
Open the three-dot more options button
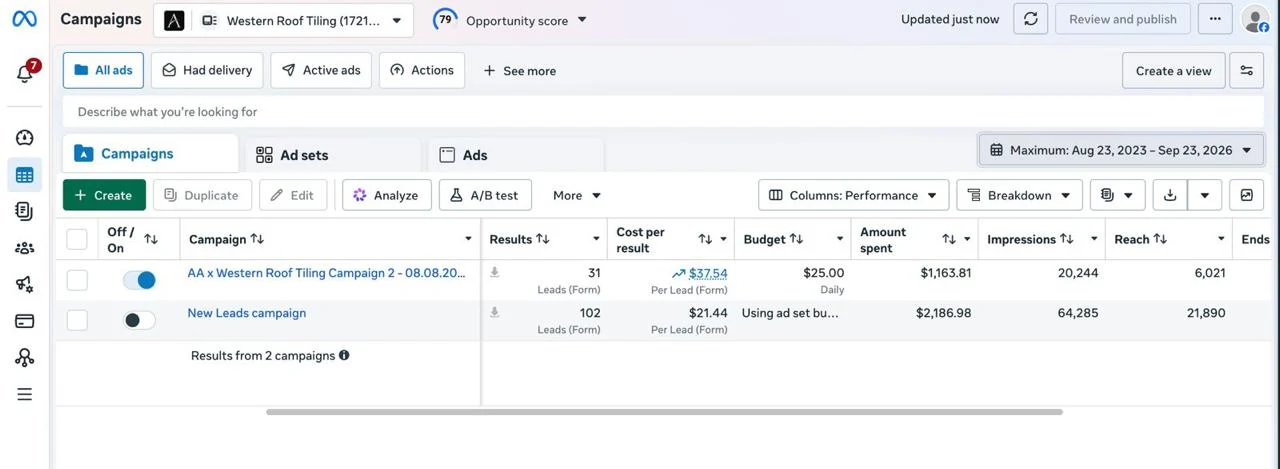tap(1215, 19)
